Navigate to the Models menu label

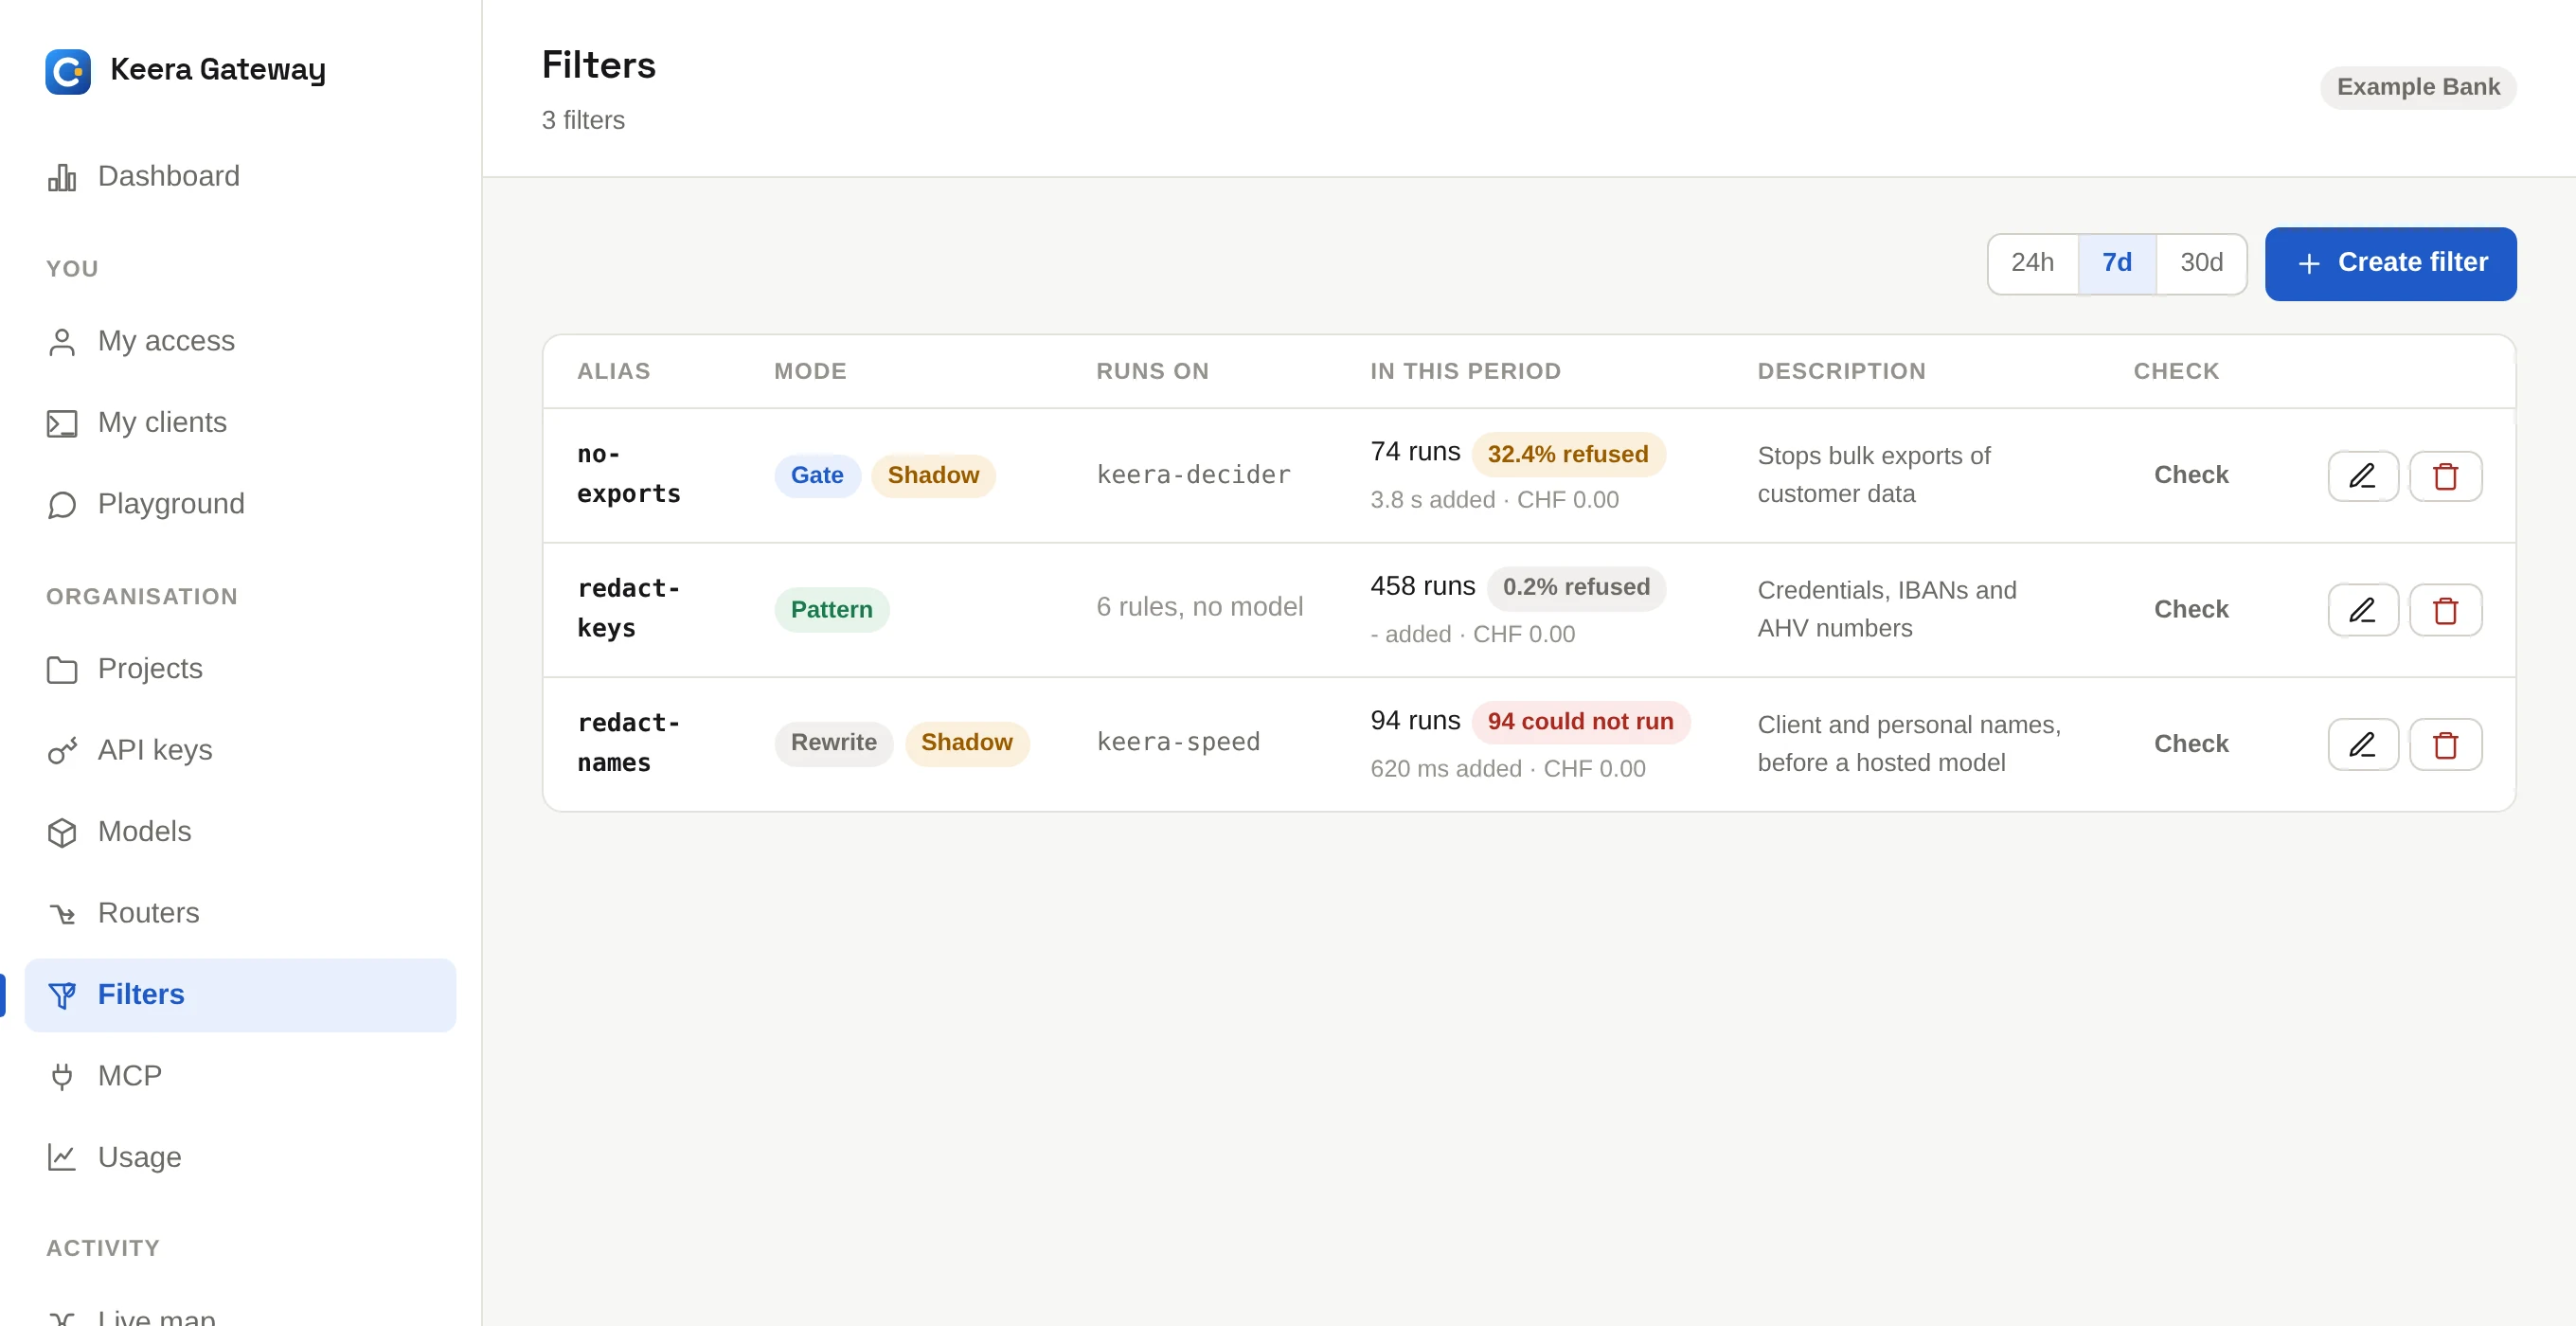tap(144, 832)
